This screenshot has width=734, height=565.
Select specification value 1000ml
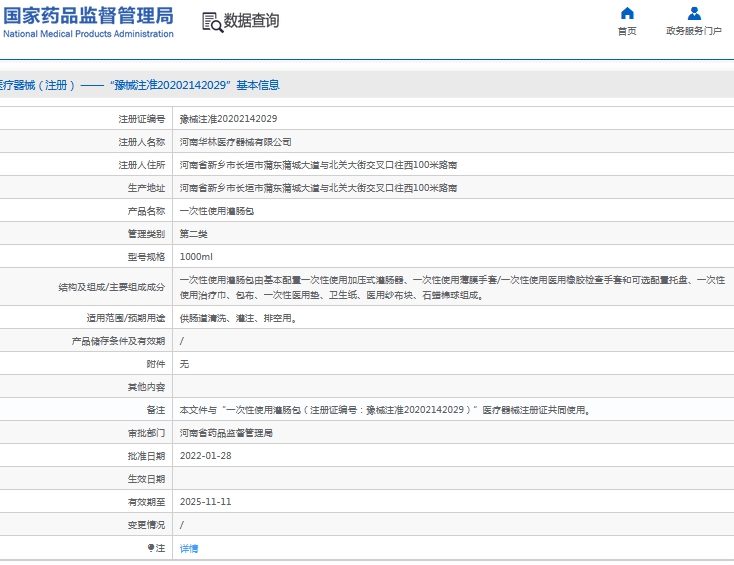click(196, 257)
